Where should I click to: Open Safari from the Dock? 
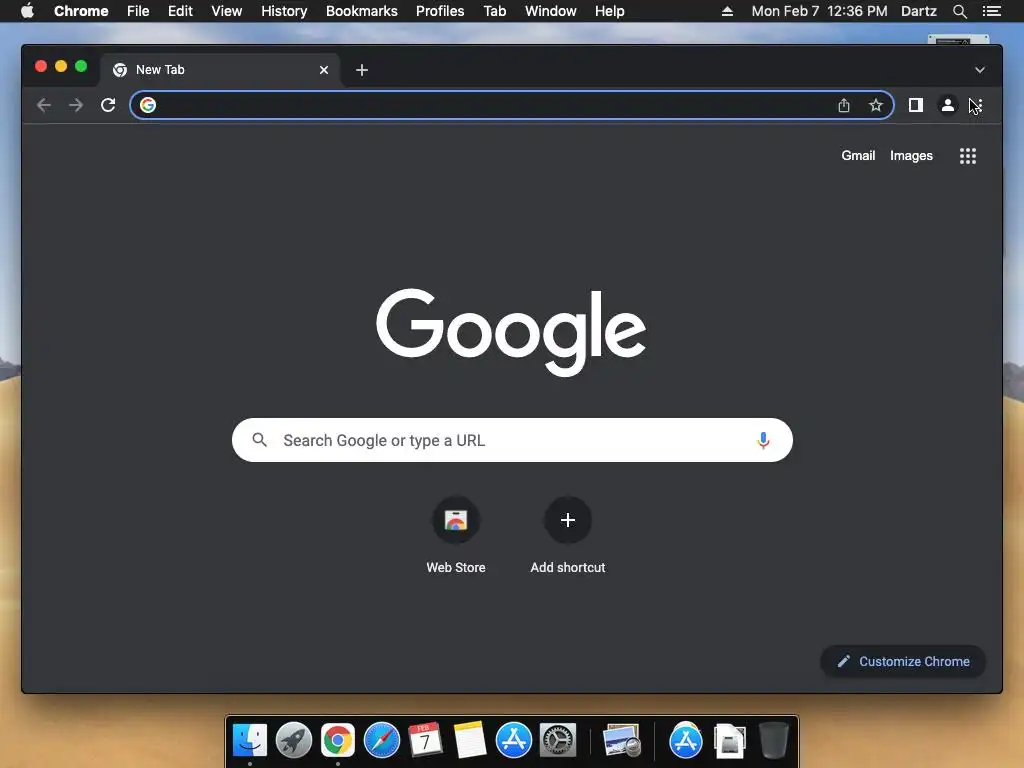[381, 741]
